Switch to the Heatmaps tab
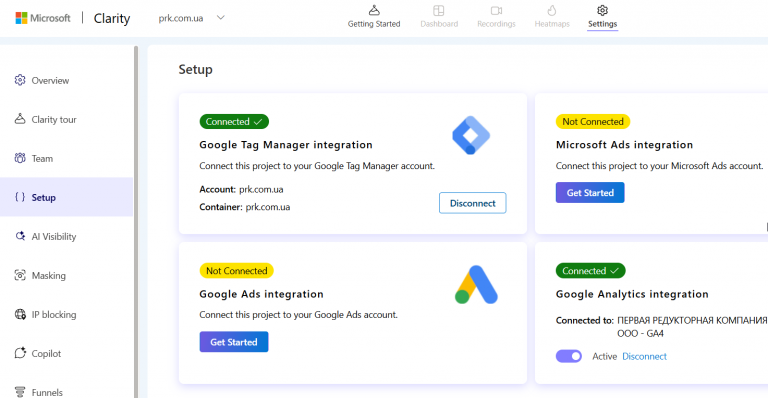 click(x=552, y=17)
